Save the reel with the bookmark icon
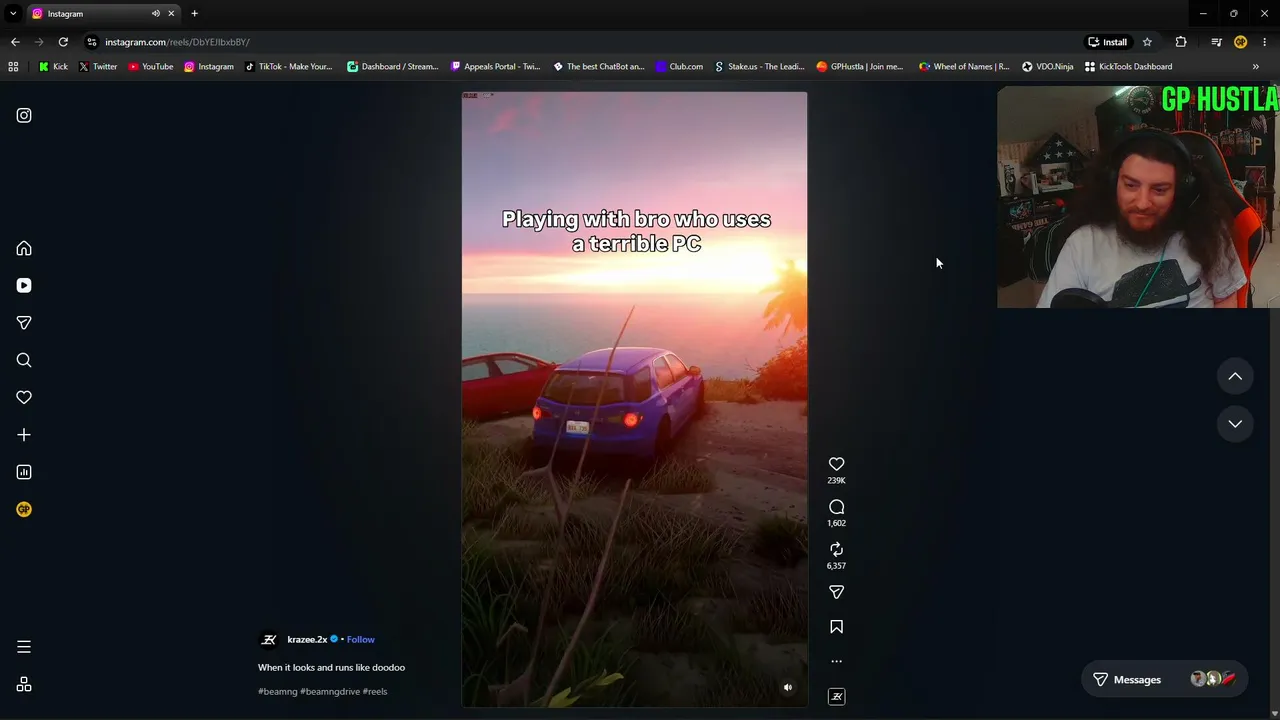This screenshot has height=720, width=1280. (837, 627)
